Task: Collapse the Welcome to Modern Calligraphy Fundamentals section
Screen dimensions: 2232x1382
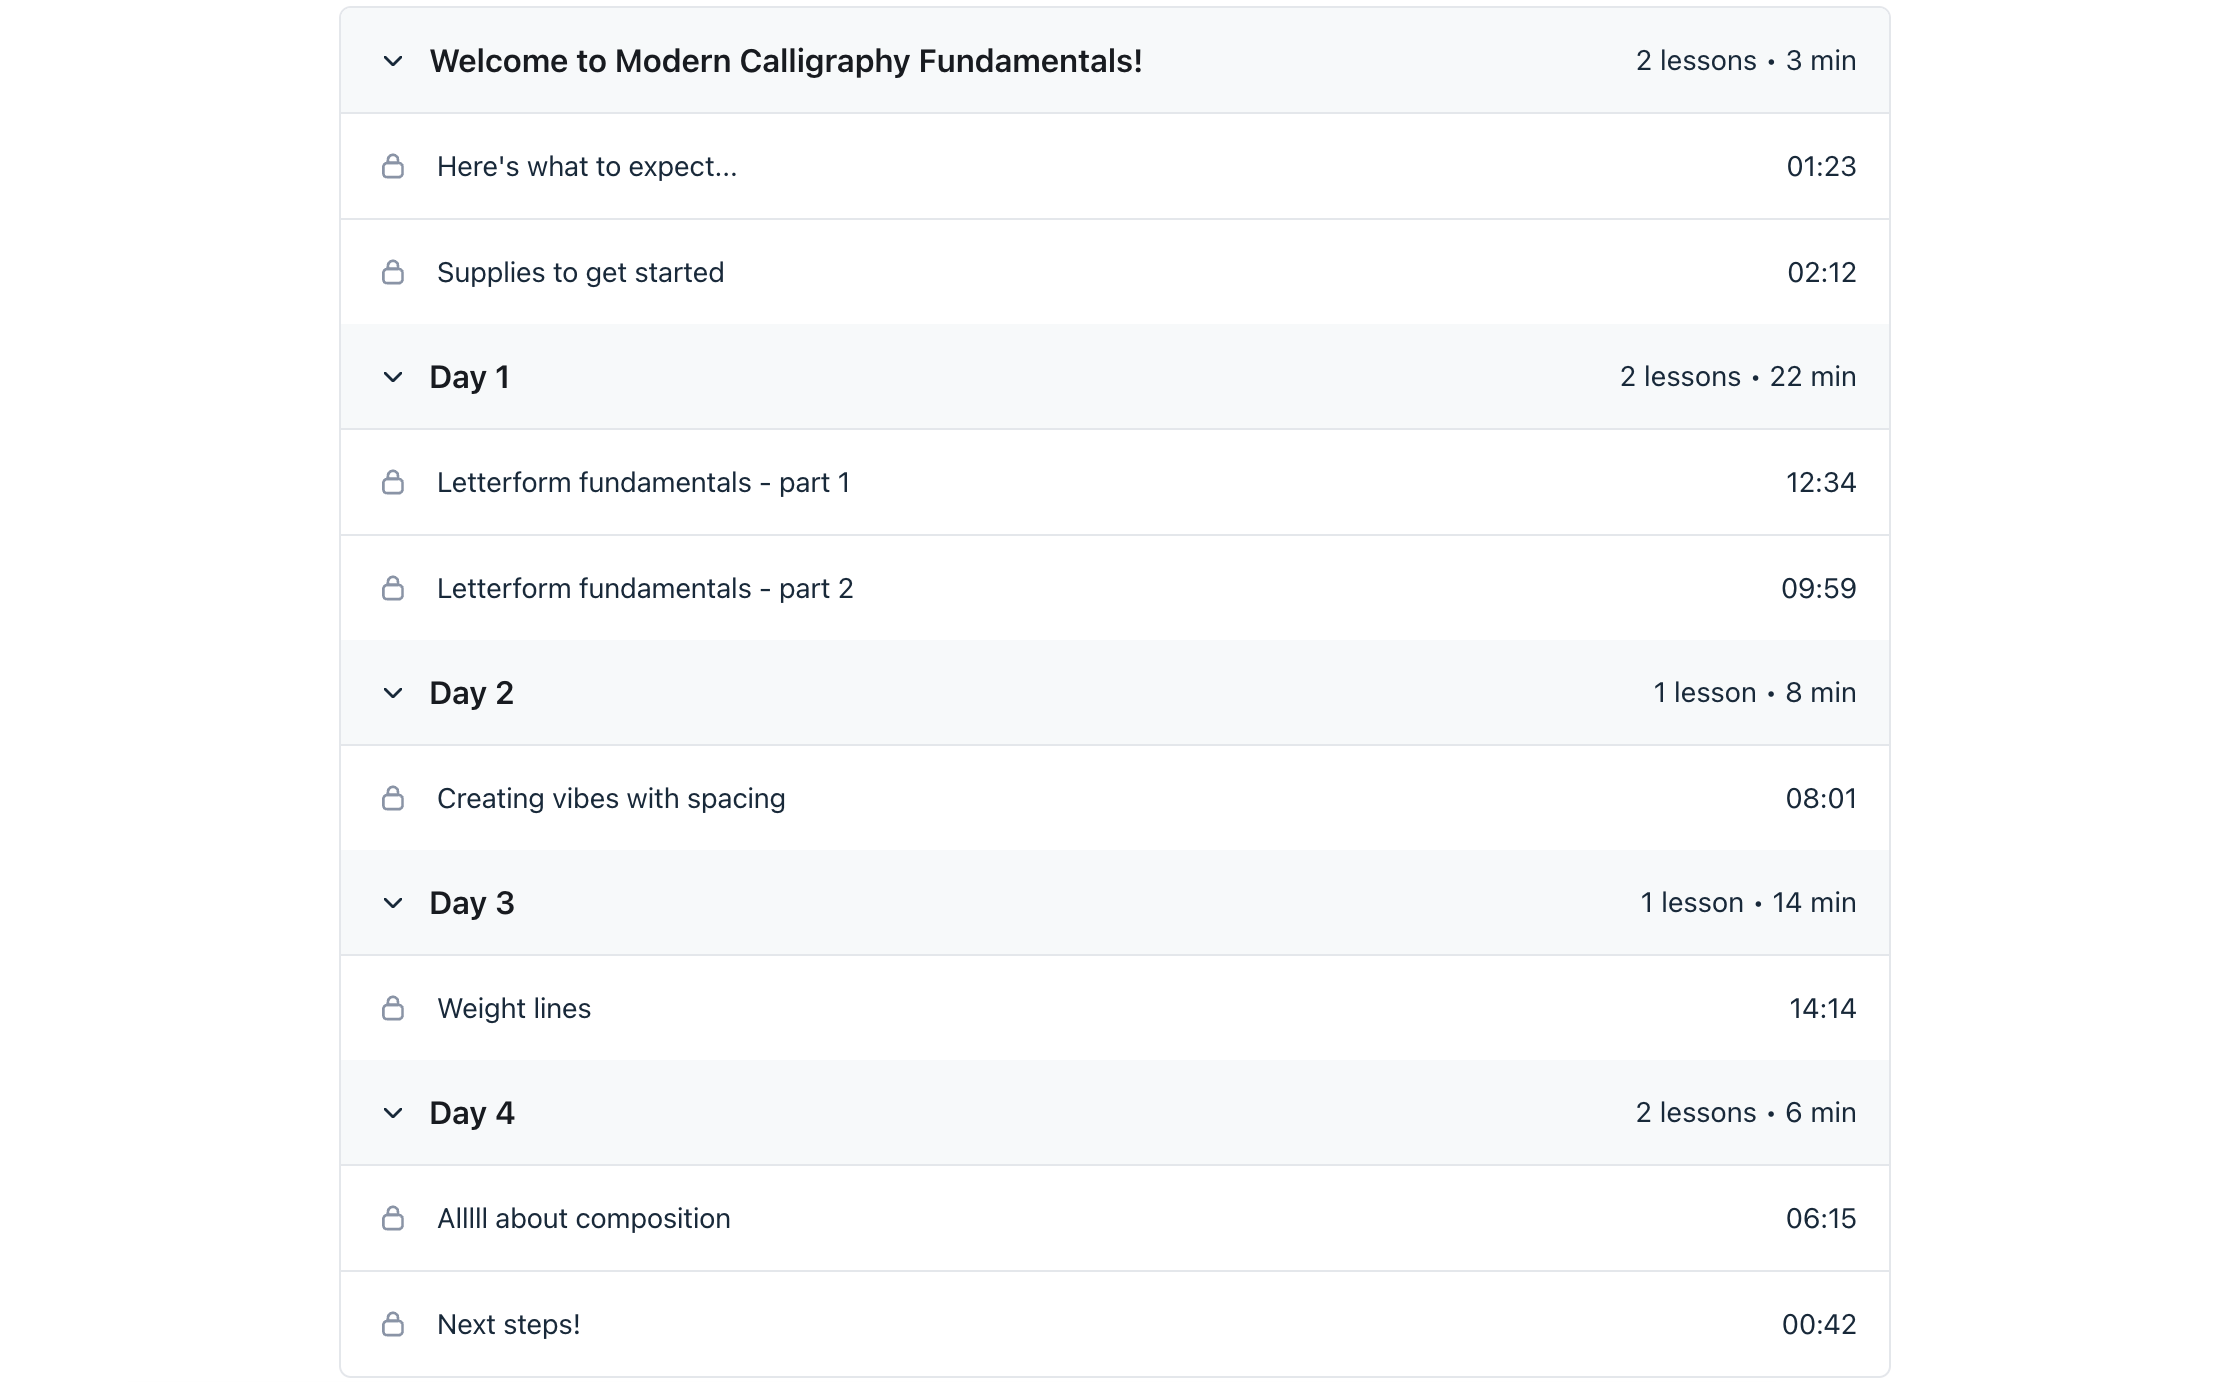Action: point(393,61)
